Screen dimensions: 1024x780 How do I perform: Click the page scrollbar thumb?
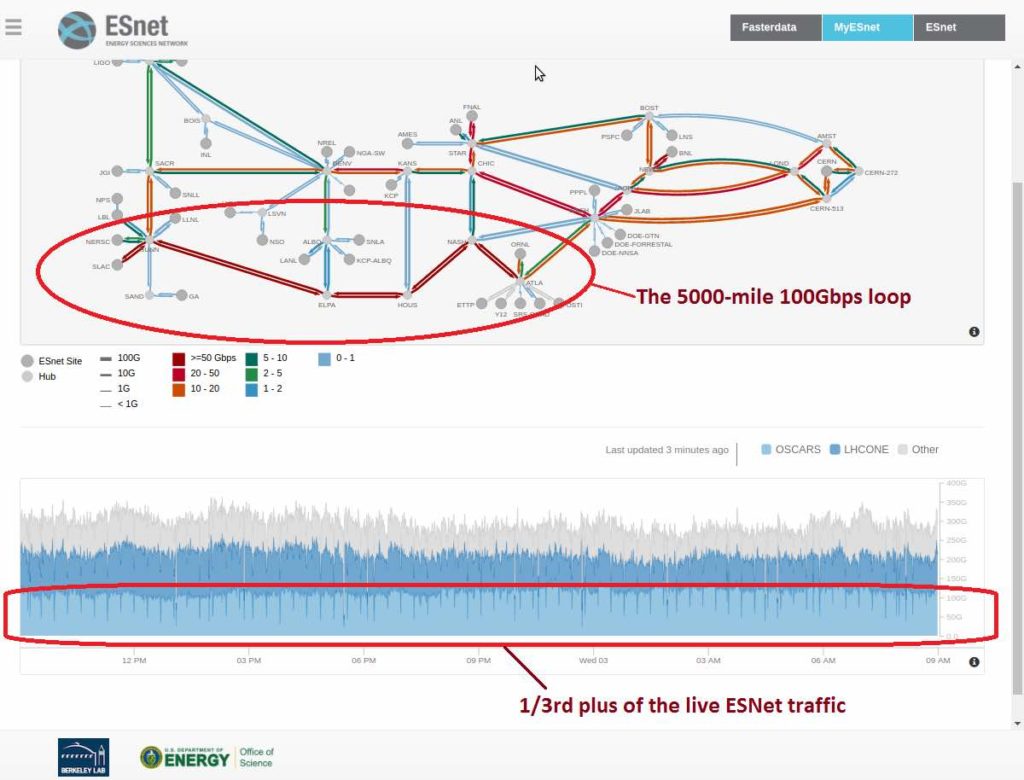pyautogui.click(x=1017, y=438)
